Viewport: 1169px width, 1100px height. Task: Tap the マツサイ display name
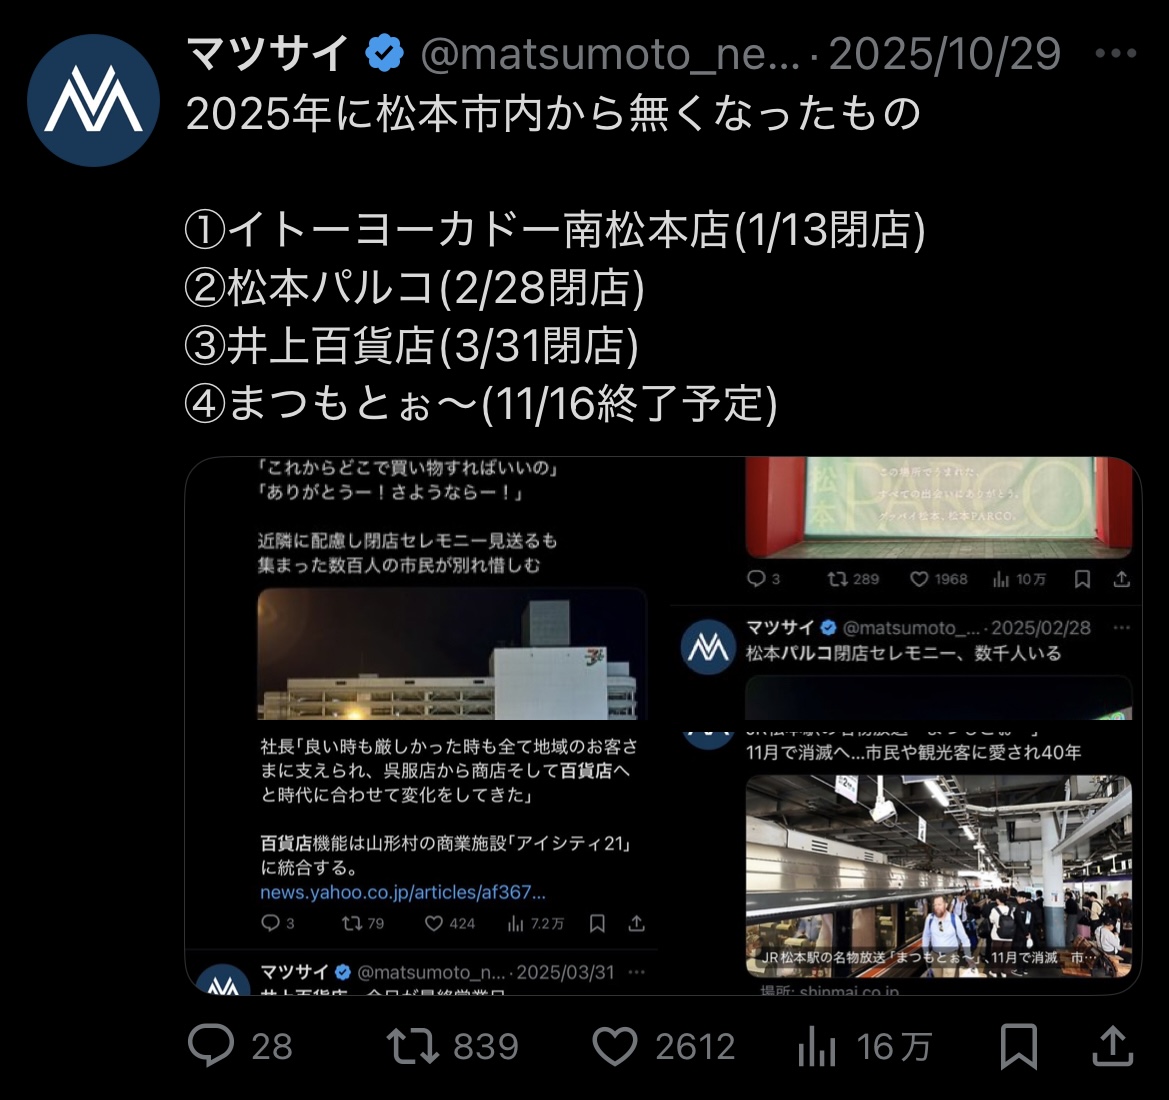267,53
